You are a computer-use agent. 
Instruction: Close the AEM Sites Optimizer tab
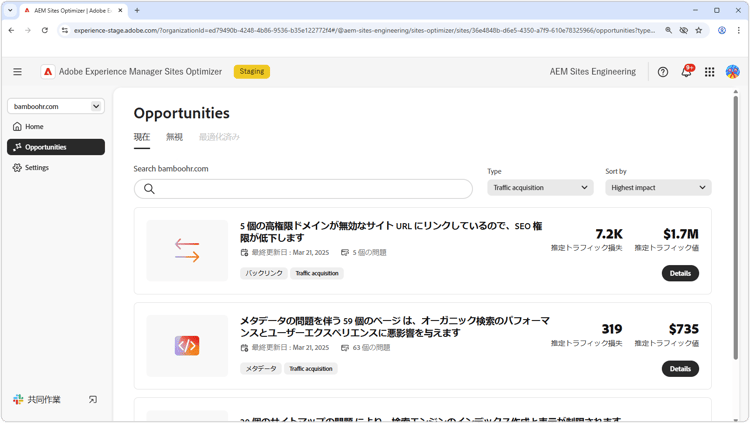[x=120, y=10]
